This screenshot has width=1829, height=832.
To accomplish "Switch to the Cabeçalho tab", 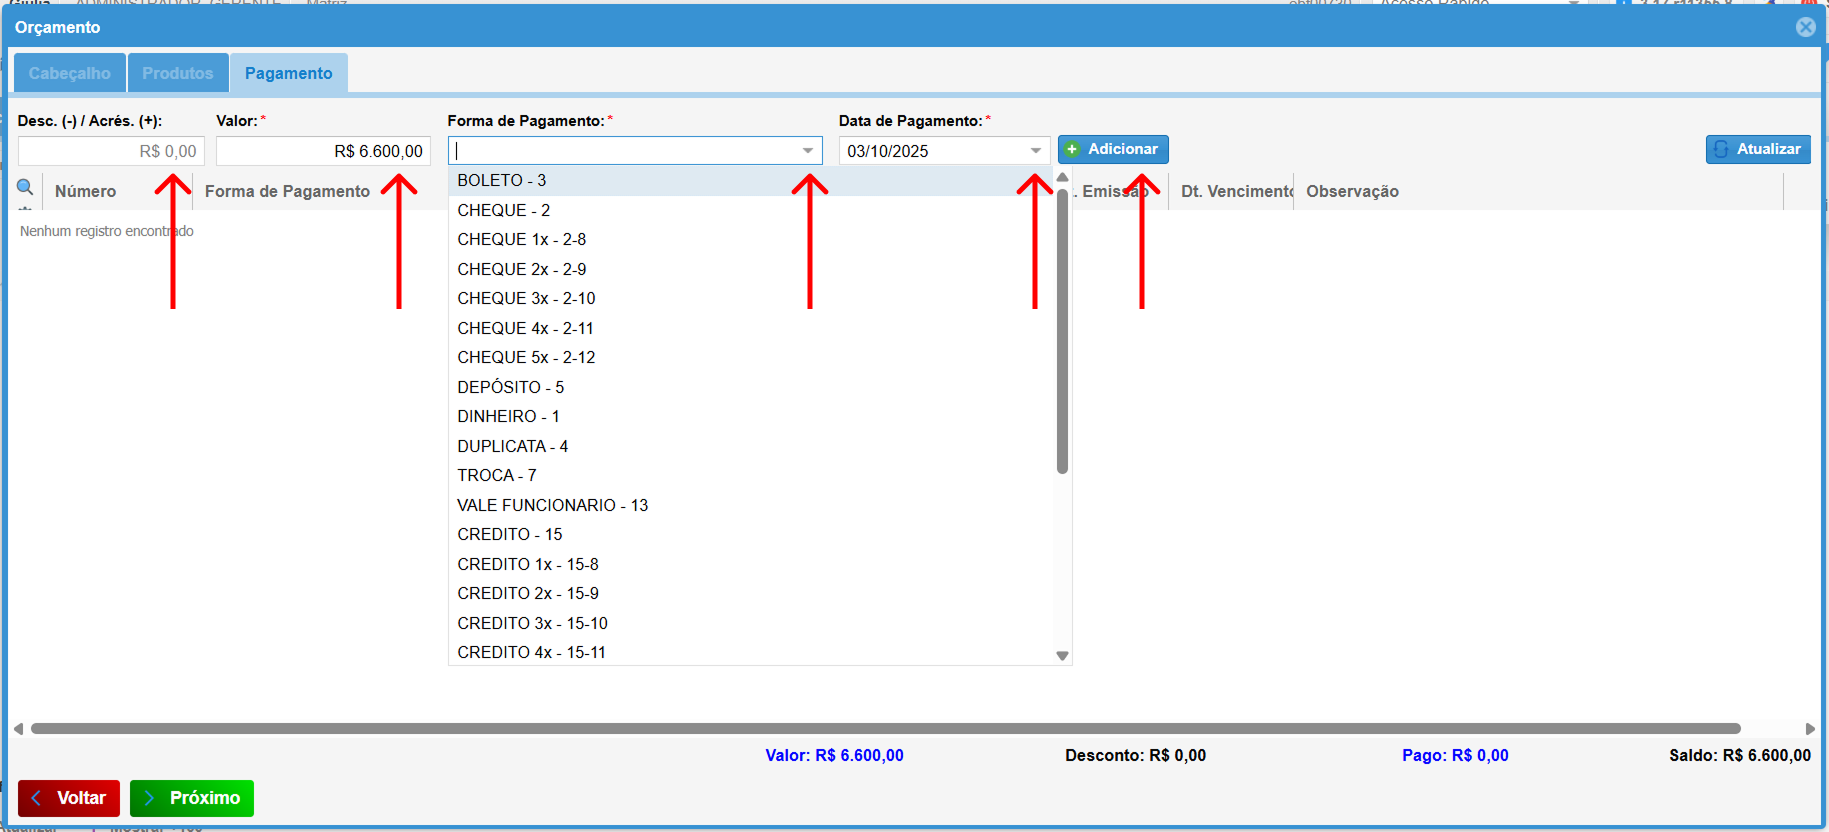I will click(70, 74).
